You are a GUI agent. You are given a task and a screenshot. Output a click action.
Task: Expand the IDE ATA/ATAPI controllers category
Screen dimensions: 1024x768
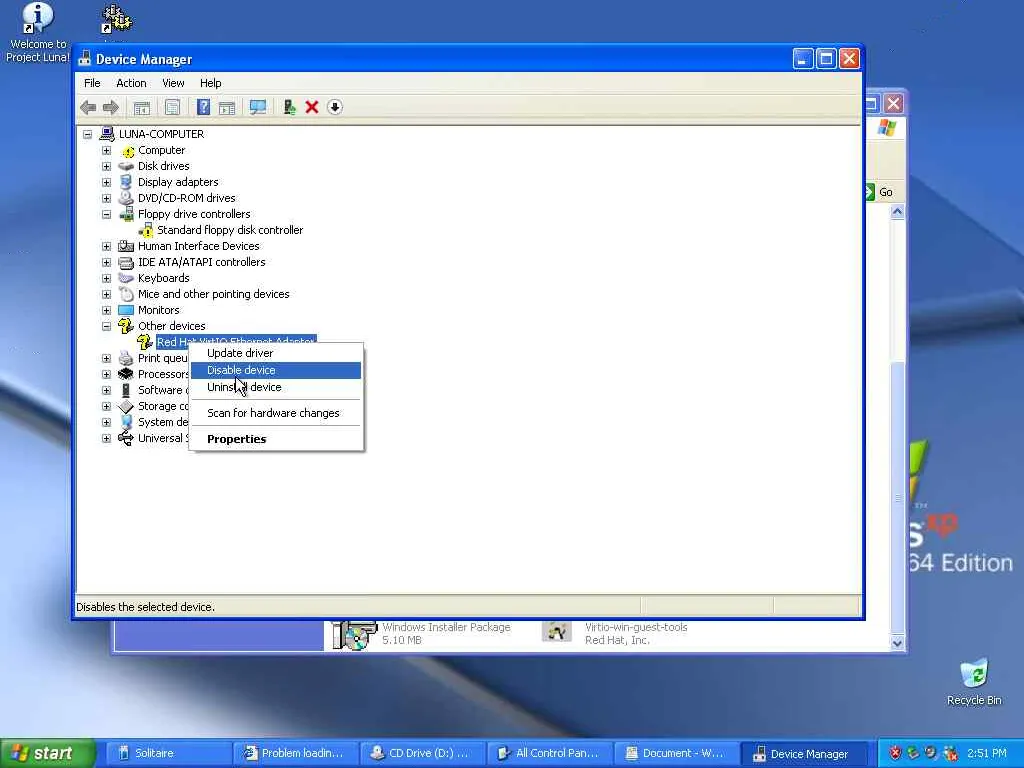(106, 262)
